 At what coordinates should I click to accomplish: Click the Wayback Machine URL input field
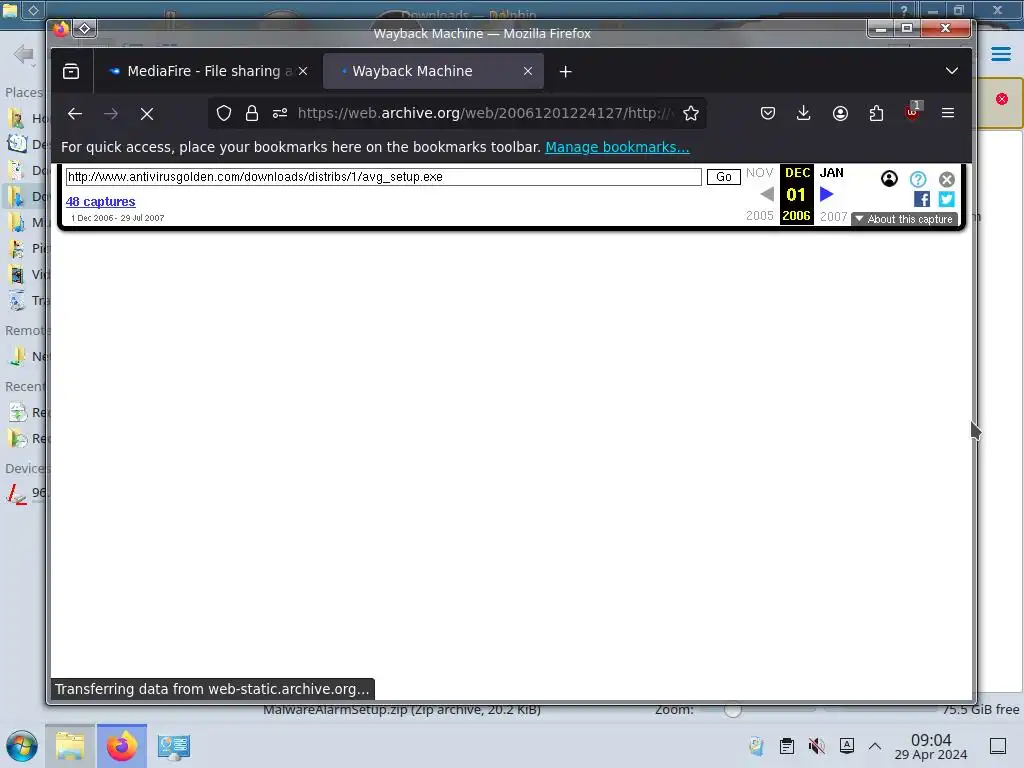383,177
